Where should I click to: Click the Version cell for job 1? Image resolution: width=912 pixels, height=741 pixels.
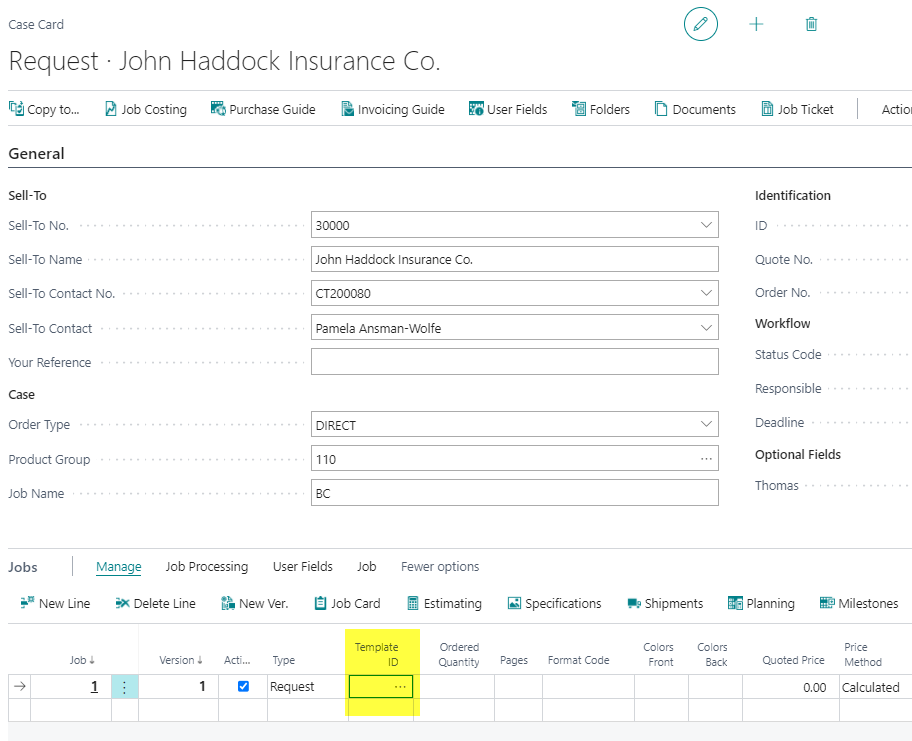click(x=179, y=687)
